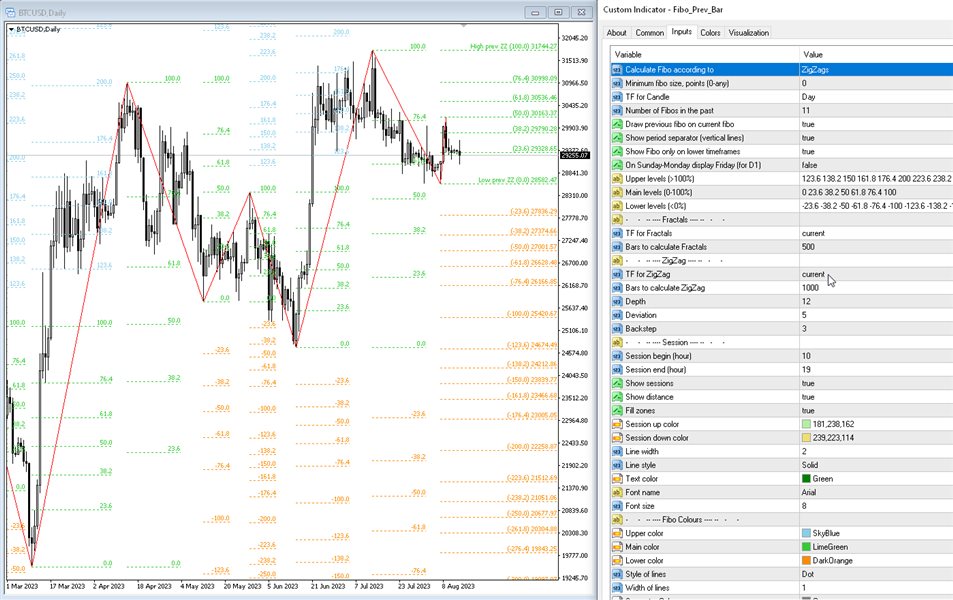
Task: Change the Green Text color swatch
Action: coord(806,479)
